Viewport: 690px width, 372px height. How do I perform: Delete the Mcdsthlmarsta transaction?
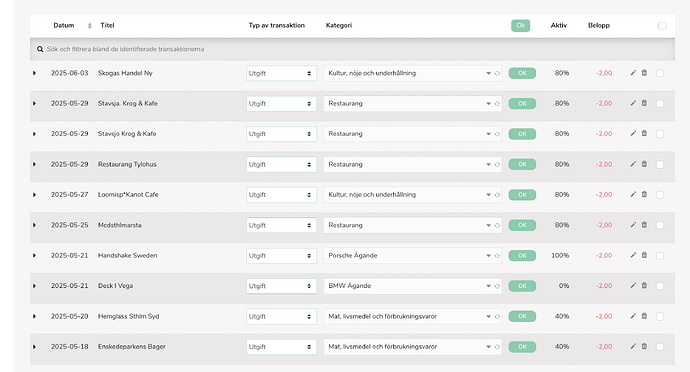point(644,225)
